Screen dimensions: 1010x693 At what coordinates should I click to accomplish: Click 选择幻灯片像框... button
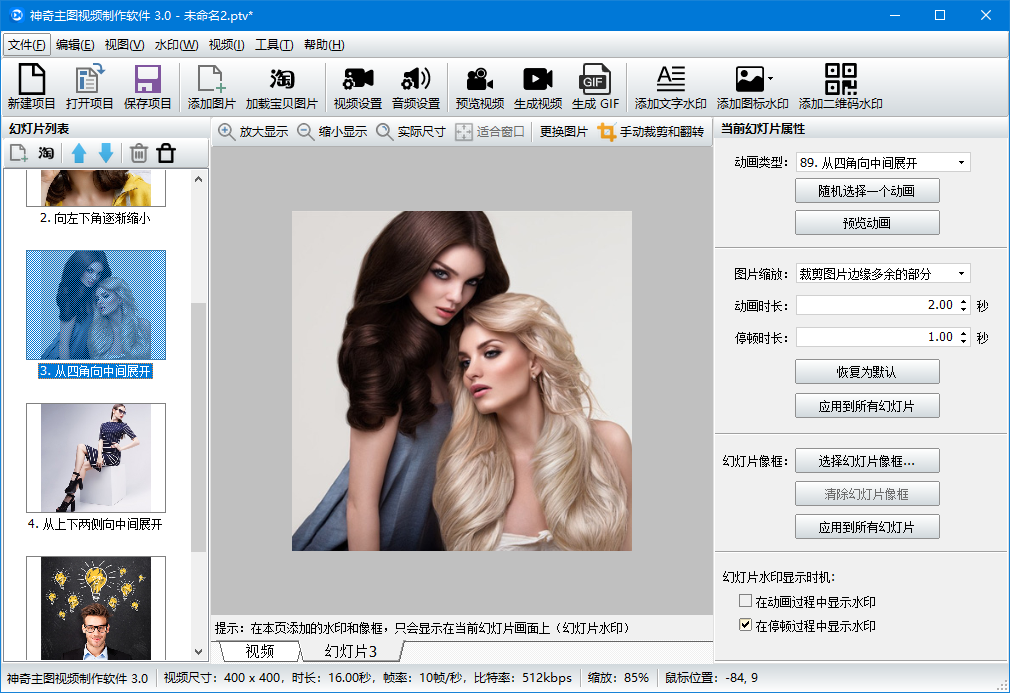click(x=867, y=460)
